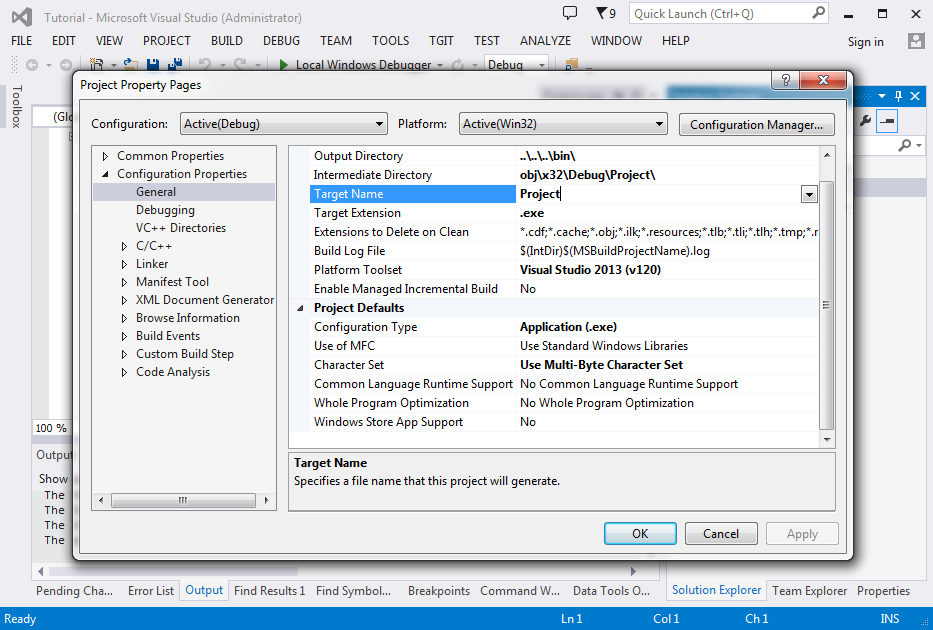
Task: Click the Target Name value field
Action: [x=659, y=194]
